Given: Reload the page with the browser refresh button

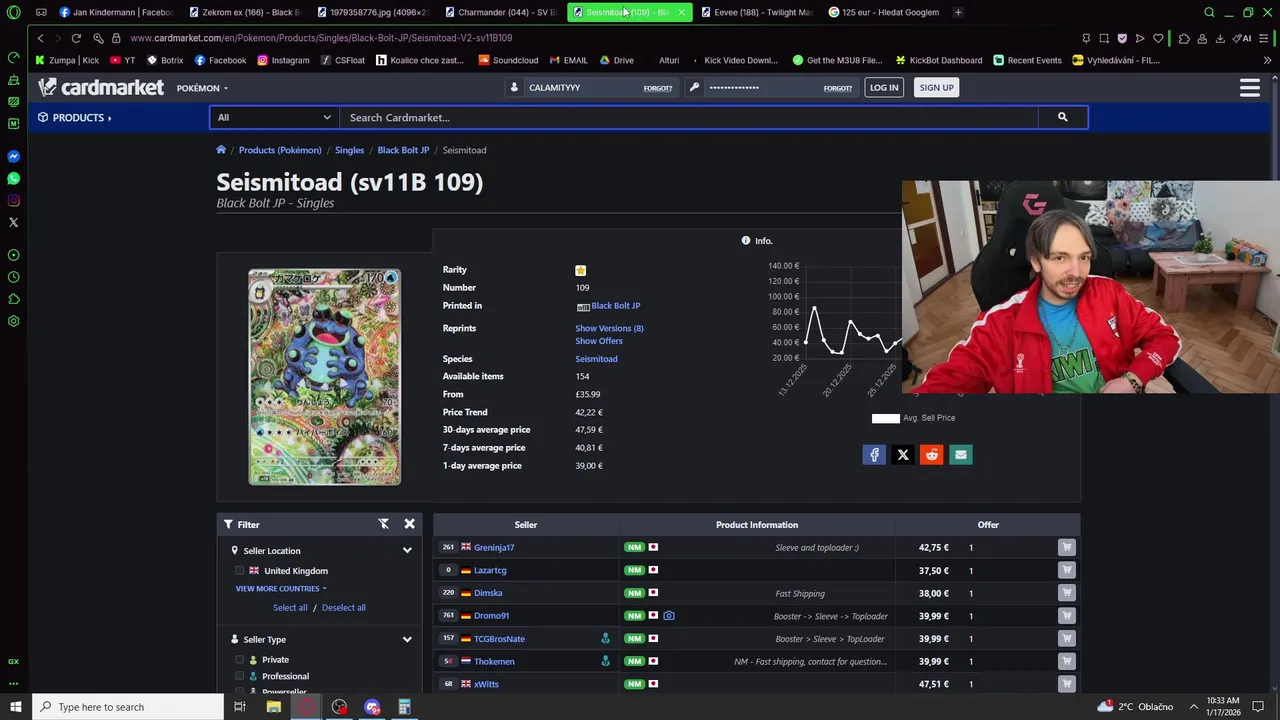Looking at the screenshot, I should 76,38.
